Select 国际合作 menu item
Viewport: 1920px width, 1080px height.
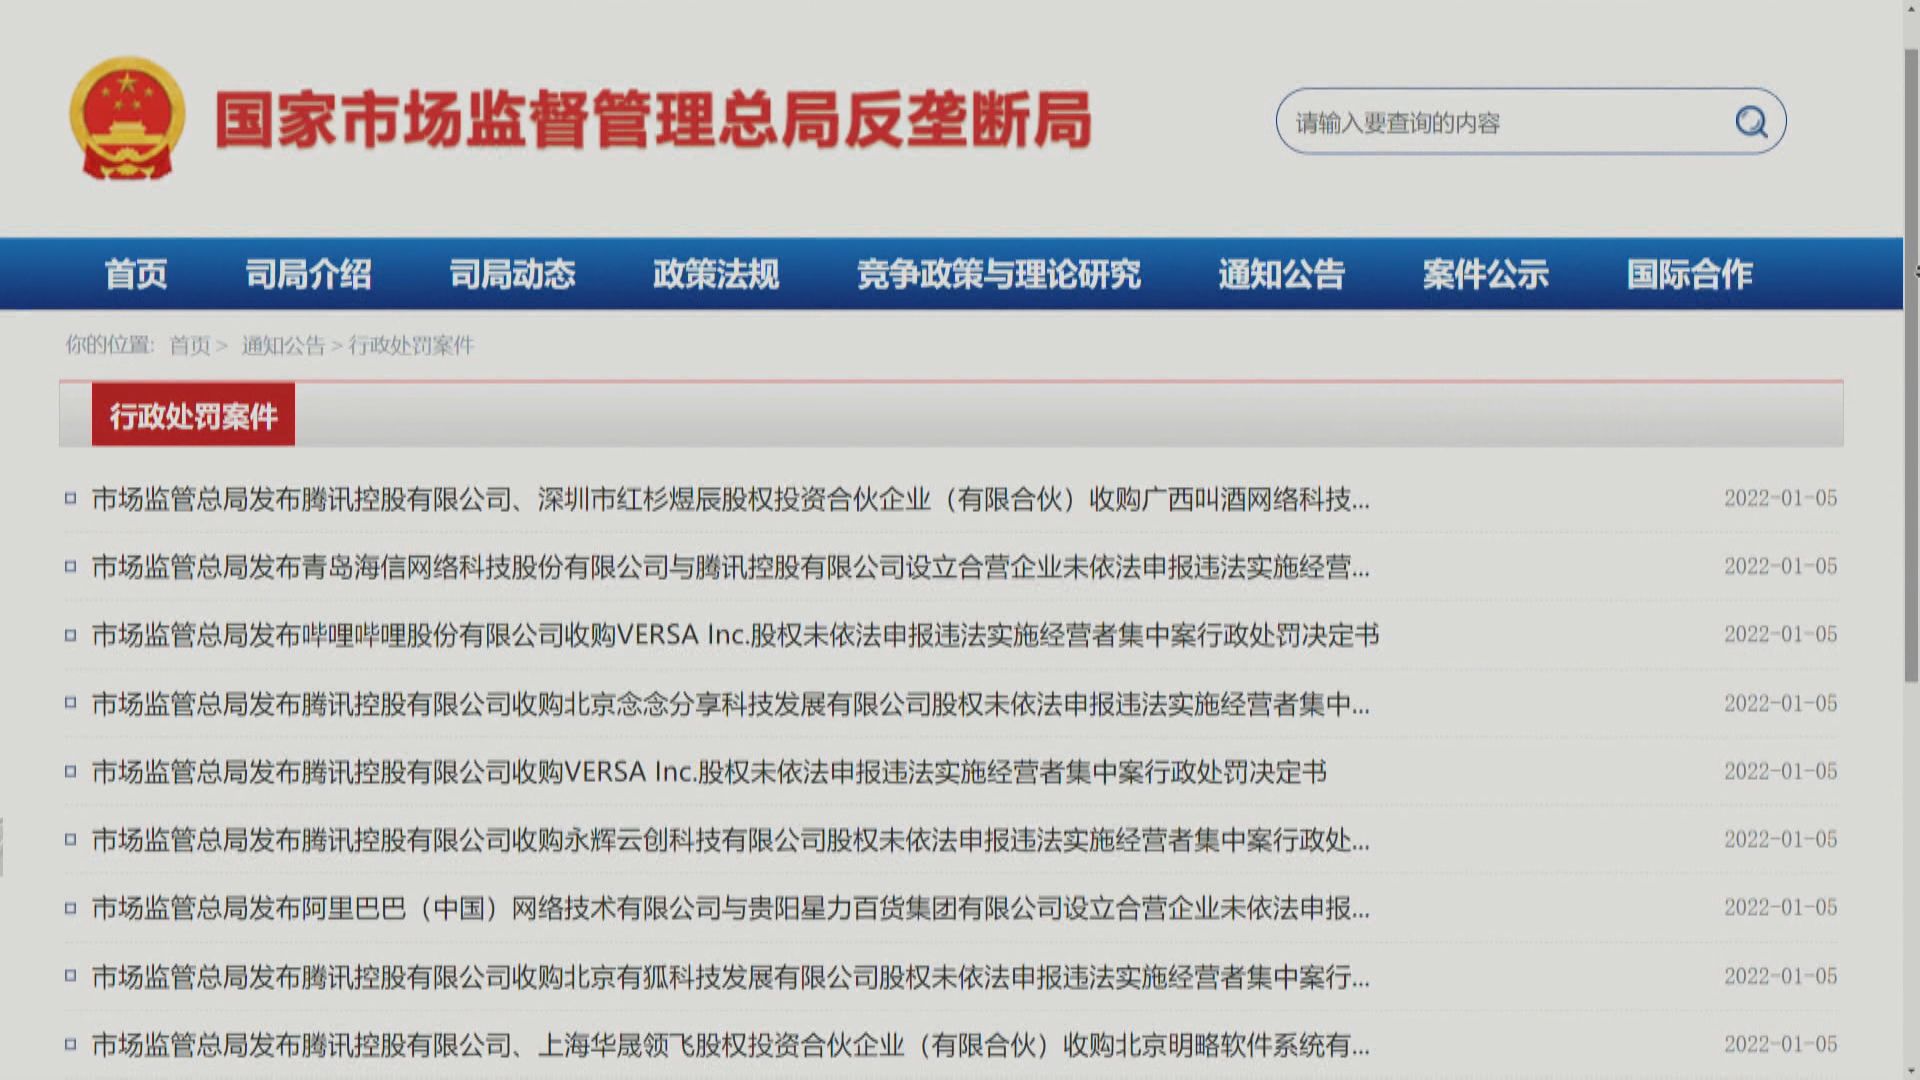point(1689,274)
